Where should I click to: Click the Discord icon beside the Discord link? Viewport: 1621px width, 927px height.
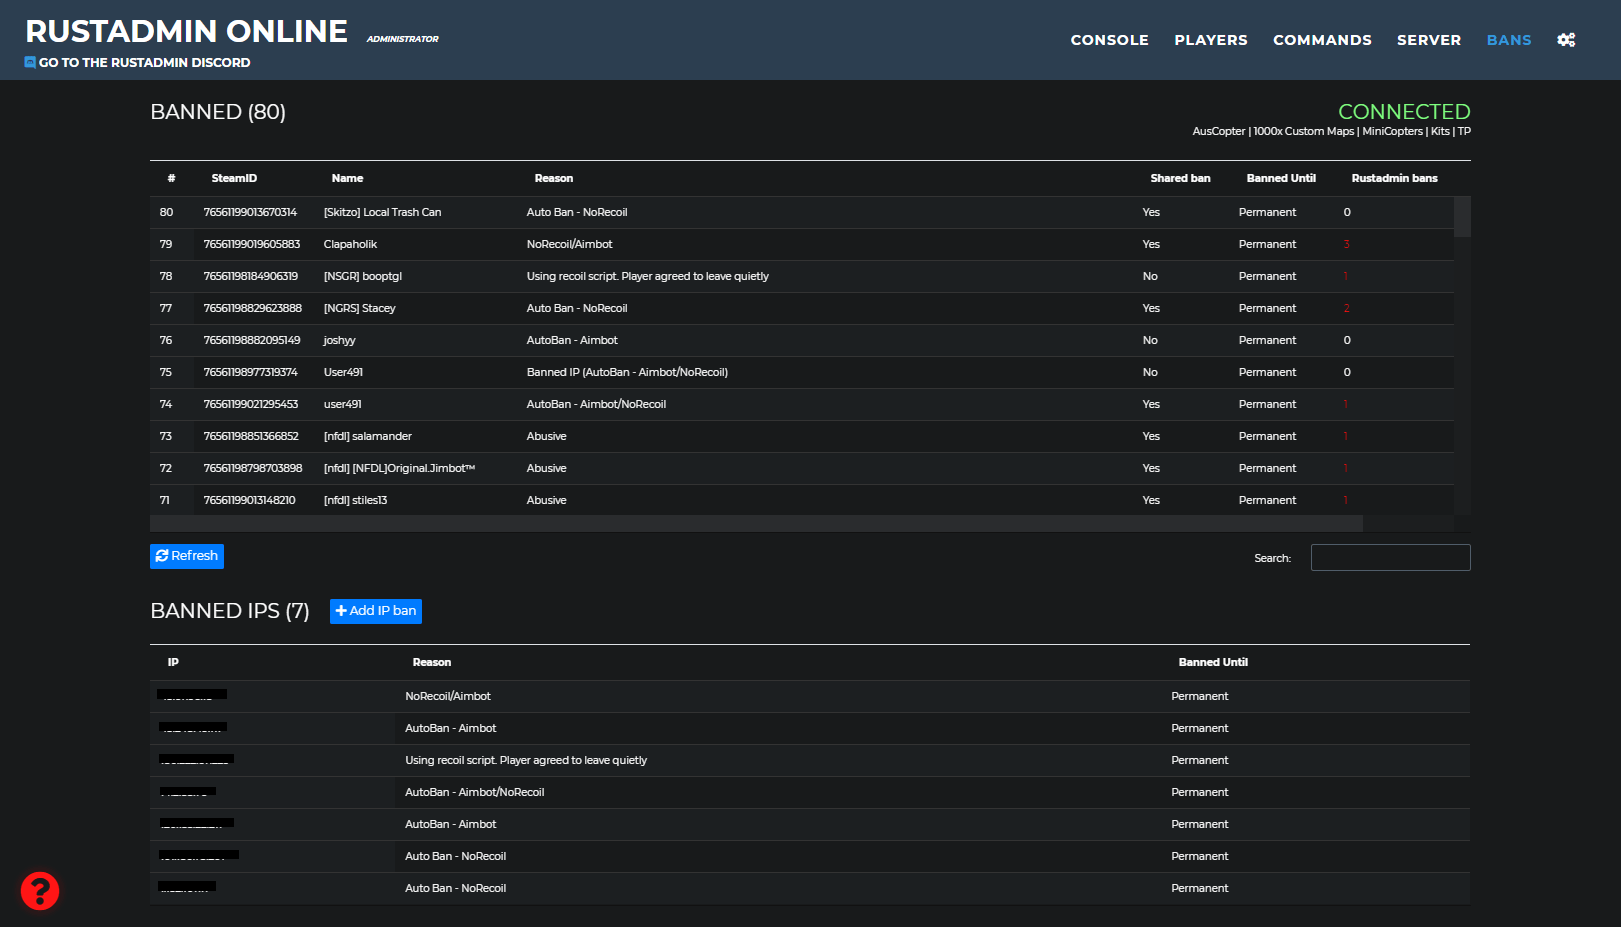pos(30,62)
